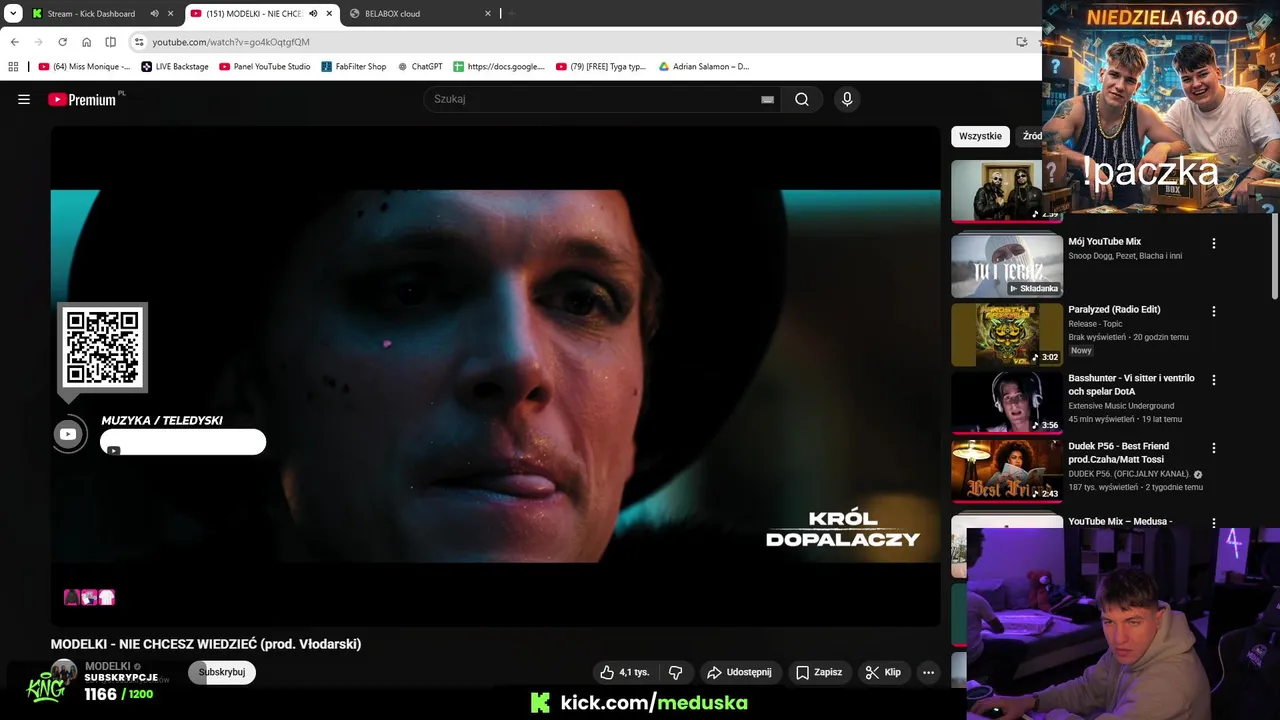Go back with browser back arrow
The image size is (1280, 720).
click(x=14, y=42)
